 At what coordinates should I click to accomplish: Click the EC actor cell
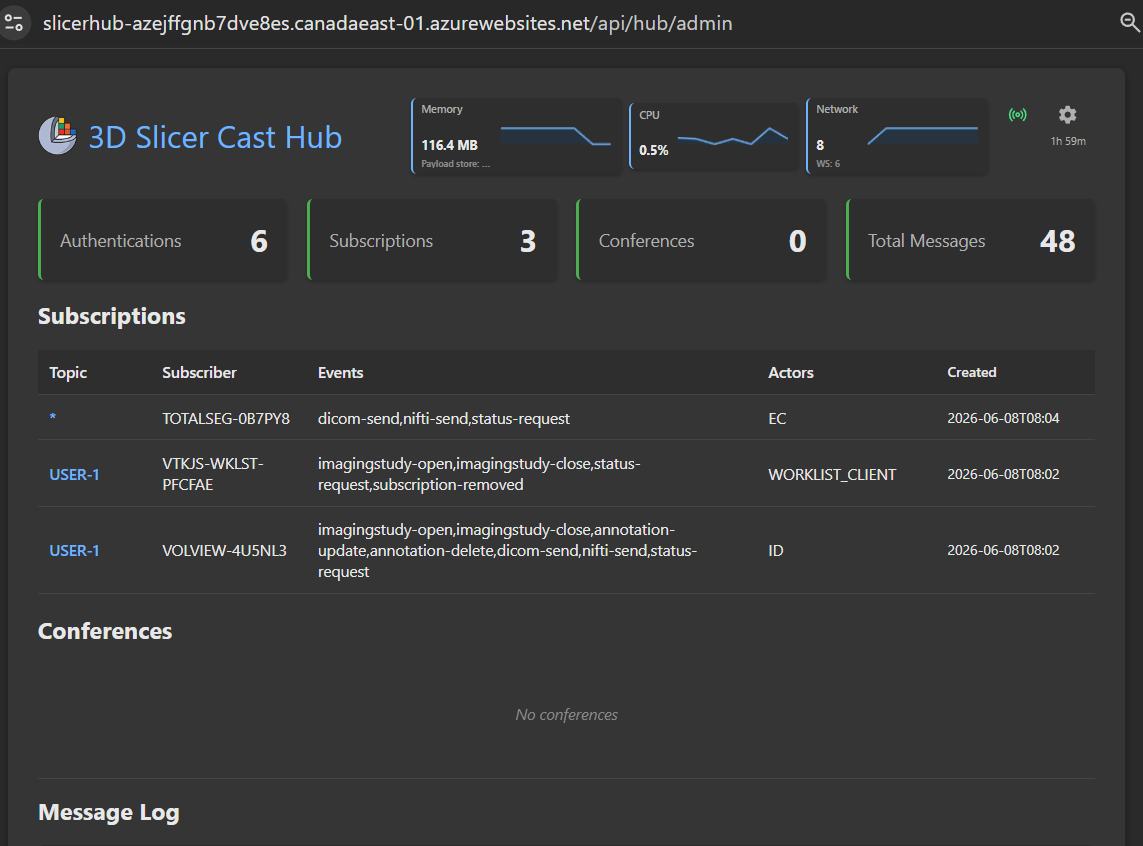[x=777, y=418]
